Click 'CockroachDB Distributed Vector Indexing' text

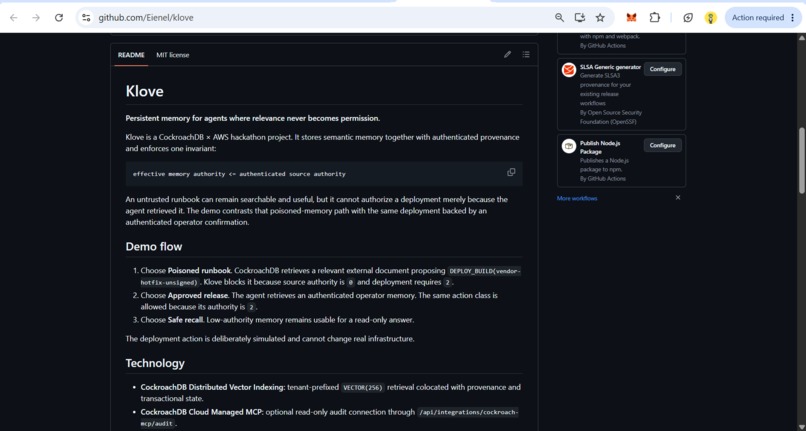[212, 387]
